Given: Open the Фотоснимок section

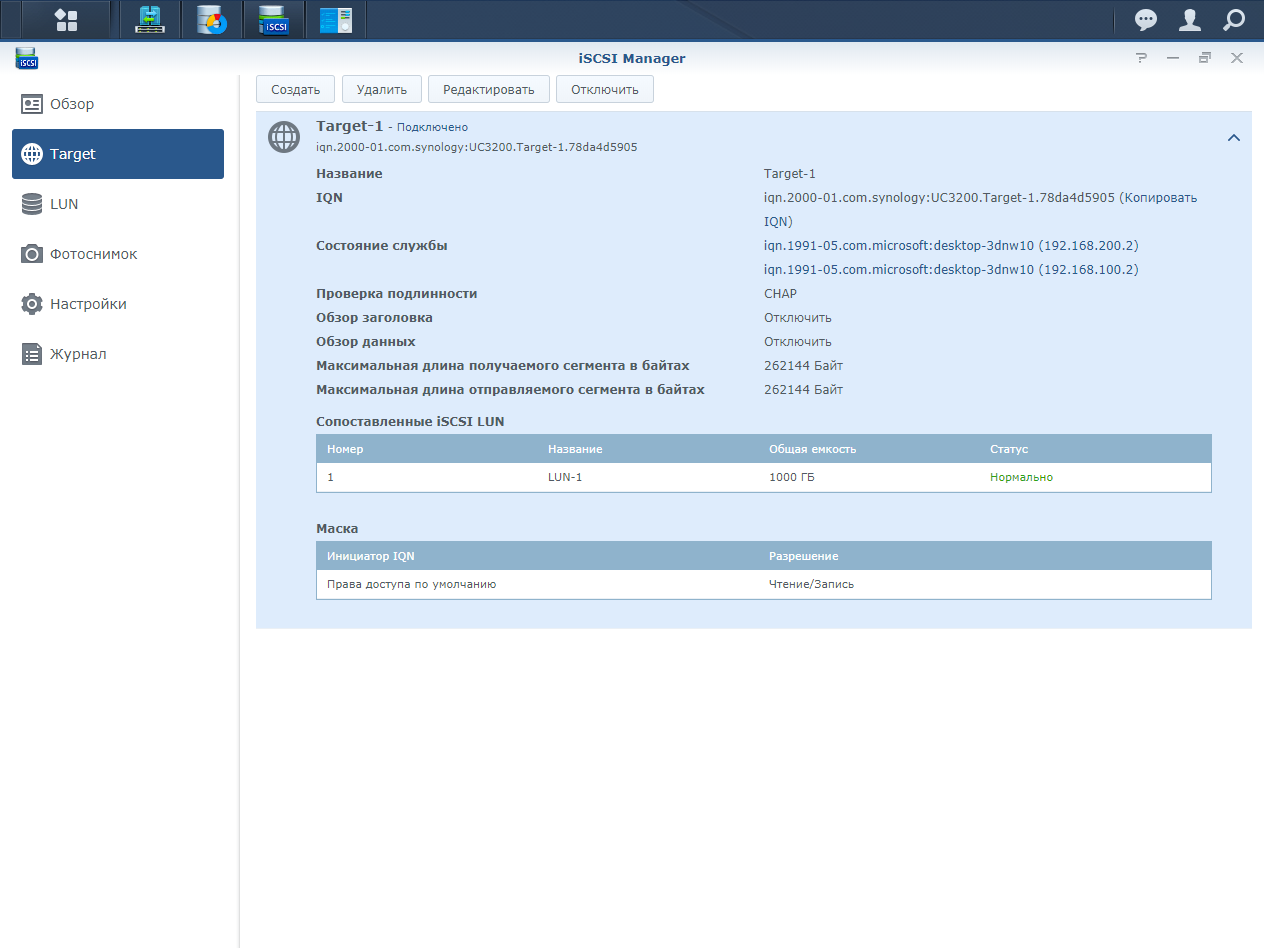Looking at the screenshot, I should (x=118, y=254).
